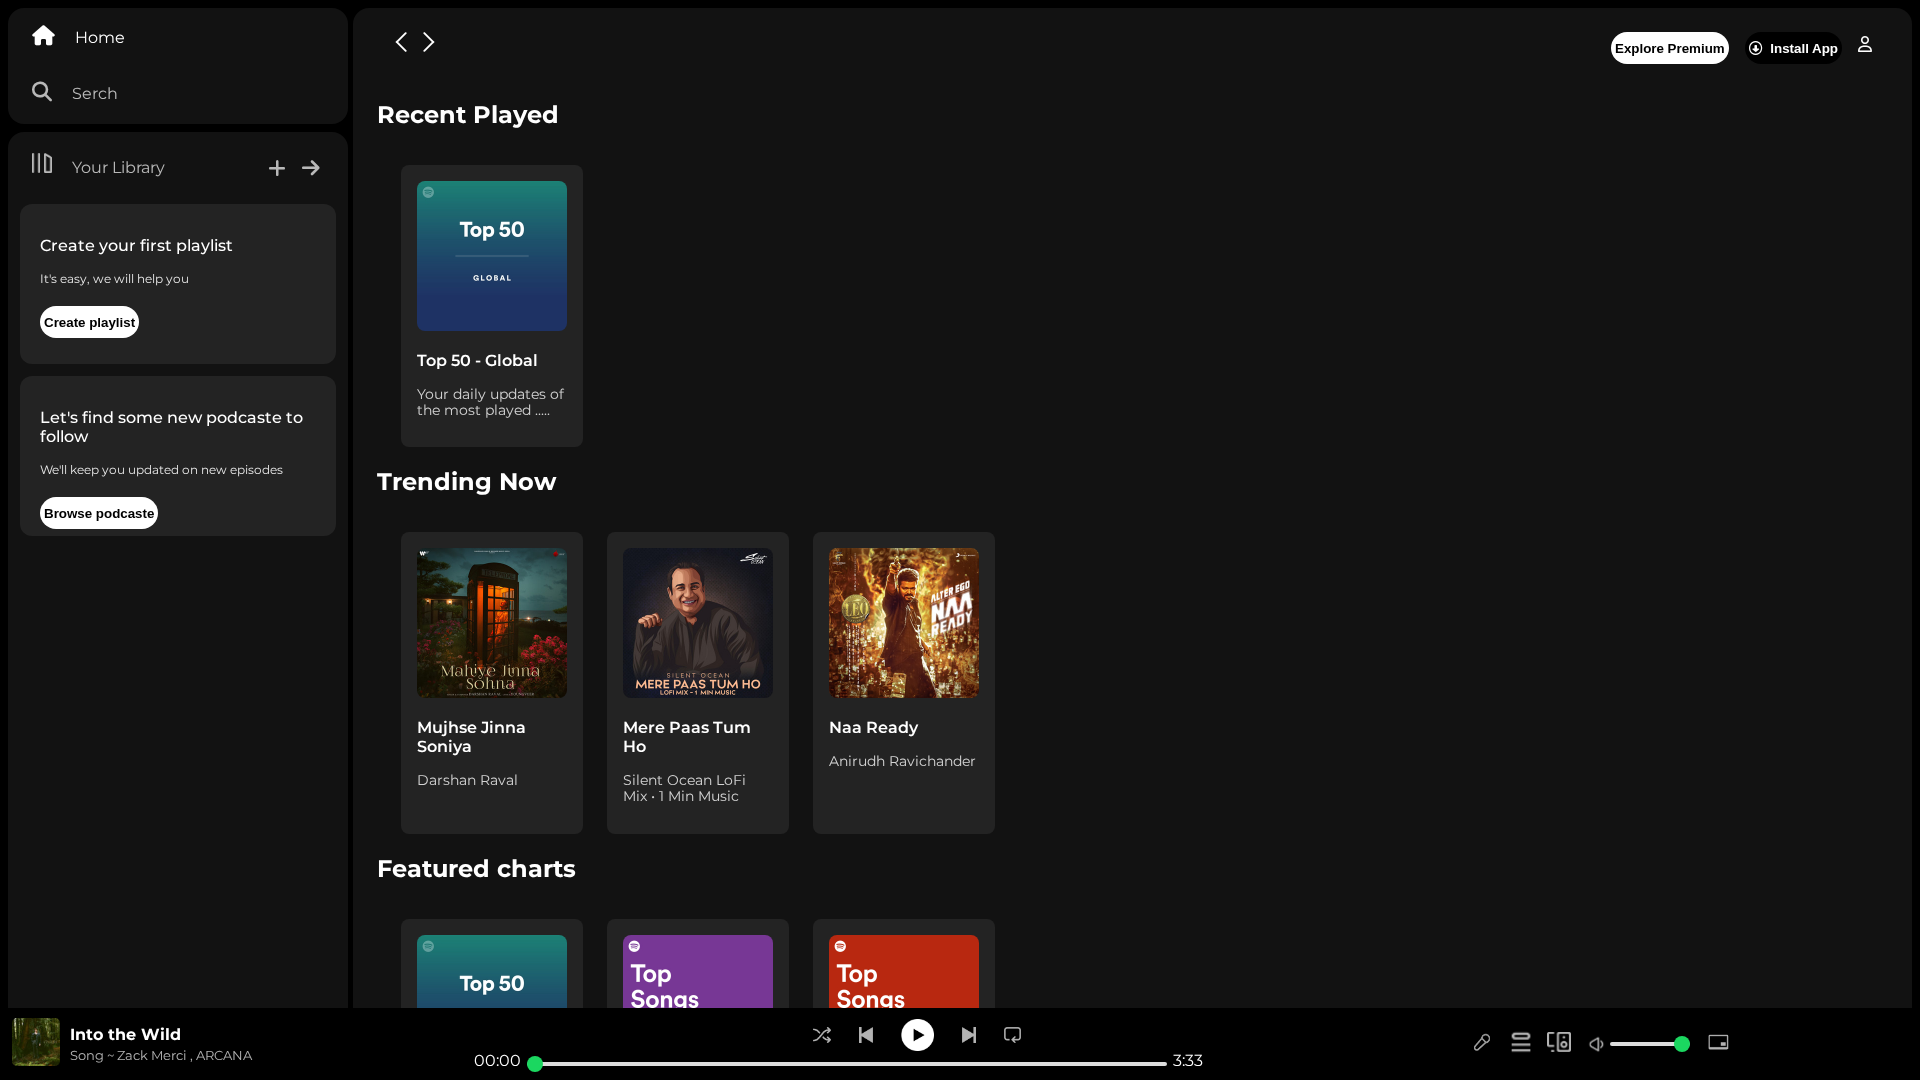Viewport: 1920px width, 1080px height.
Task: Click Silent Ocean LoFi Mix description
Action: pyautogui.click(x=684, y=788)
